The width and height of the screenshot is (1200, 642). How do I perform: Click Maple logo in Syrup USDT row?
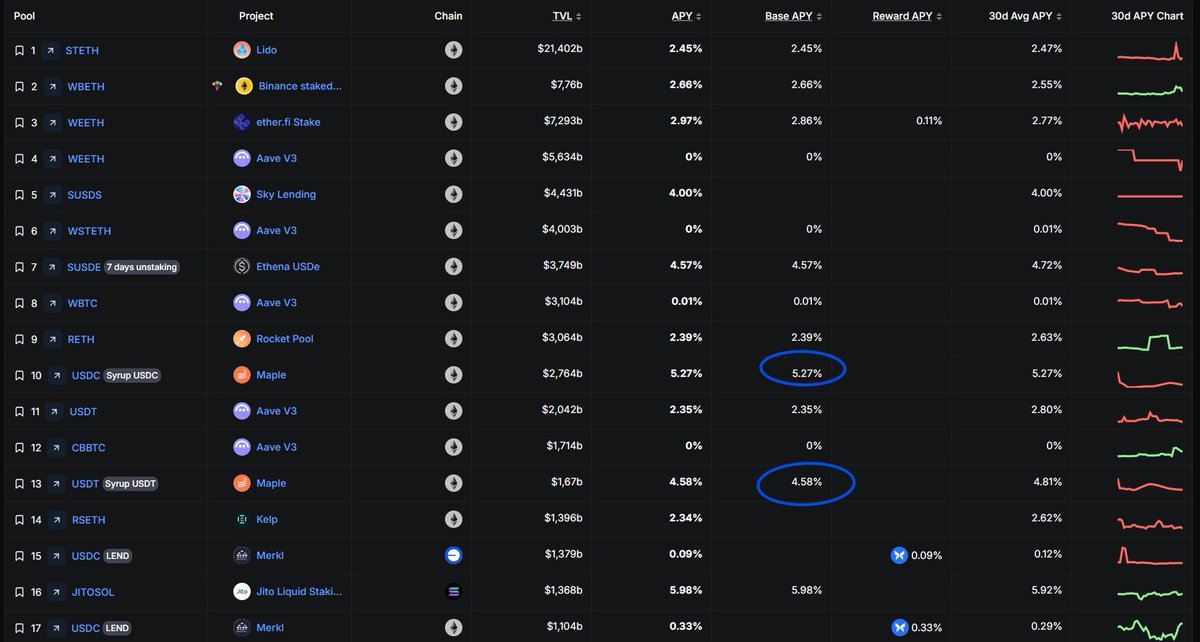point(242,483)
